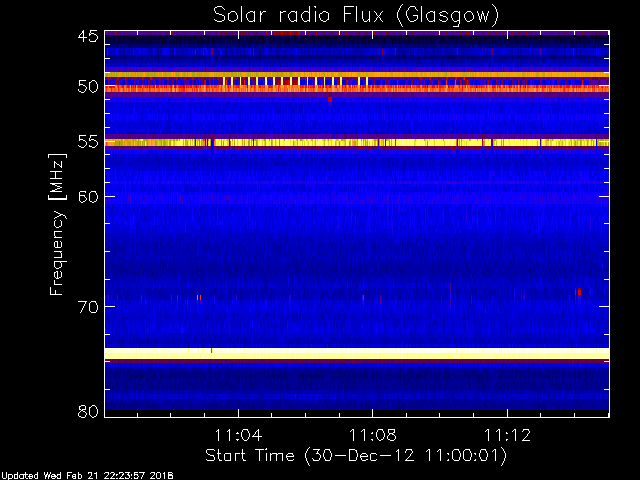
Task: Click the small red spot just below the 50 MHz band
Action: click(x=330, y=99)
